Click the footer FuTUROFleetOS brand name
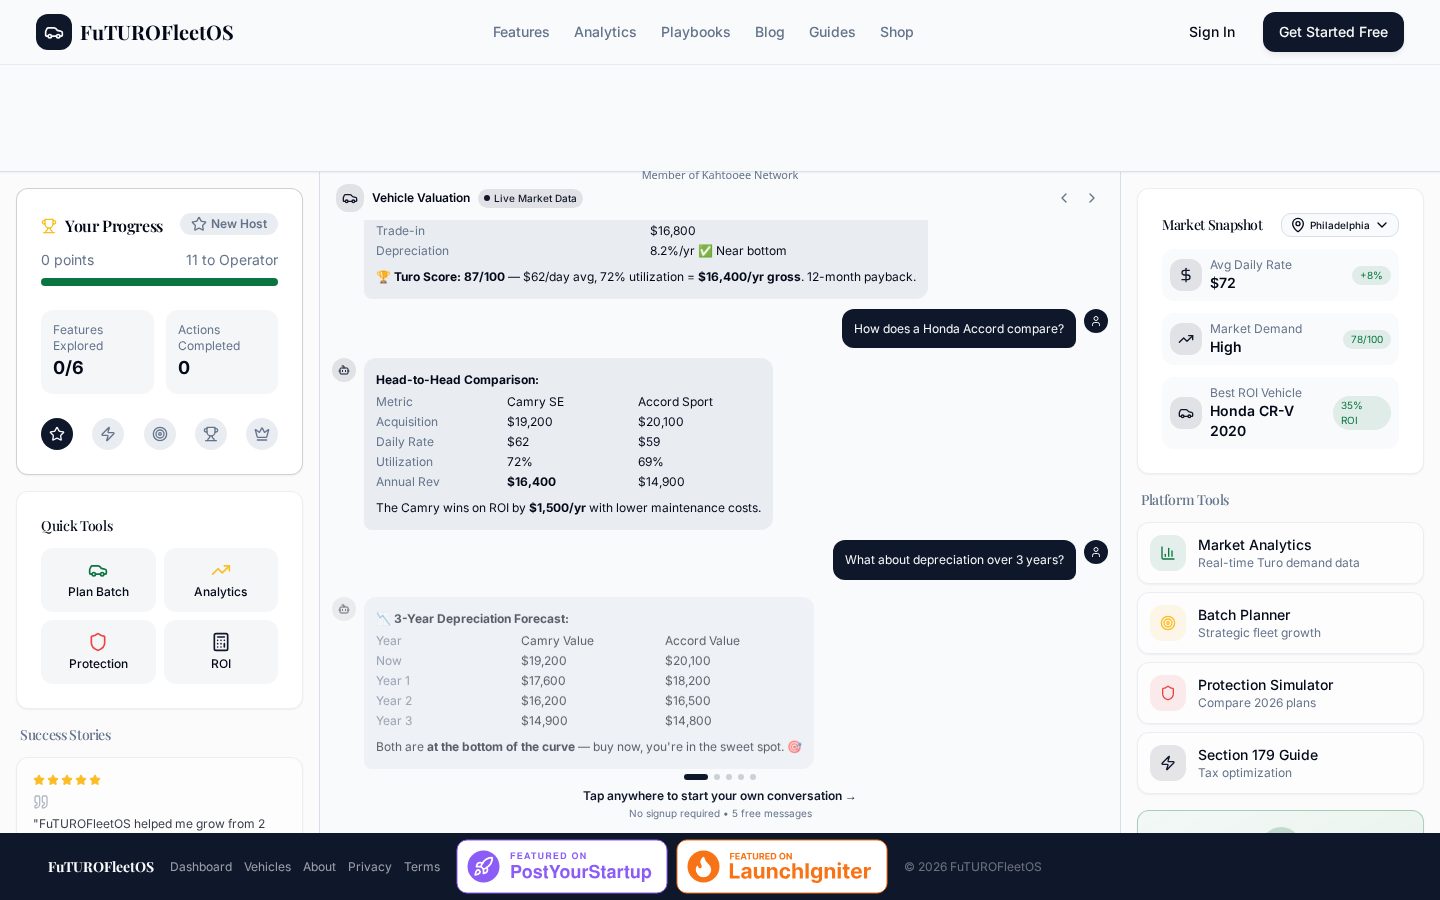This screenshot has width=1440, height=900. pyautogui.click(x=101, y=867)
